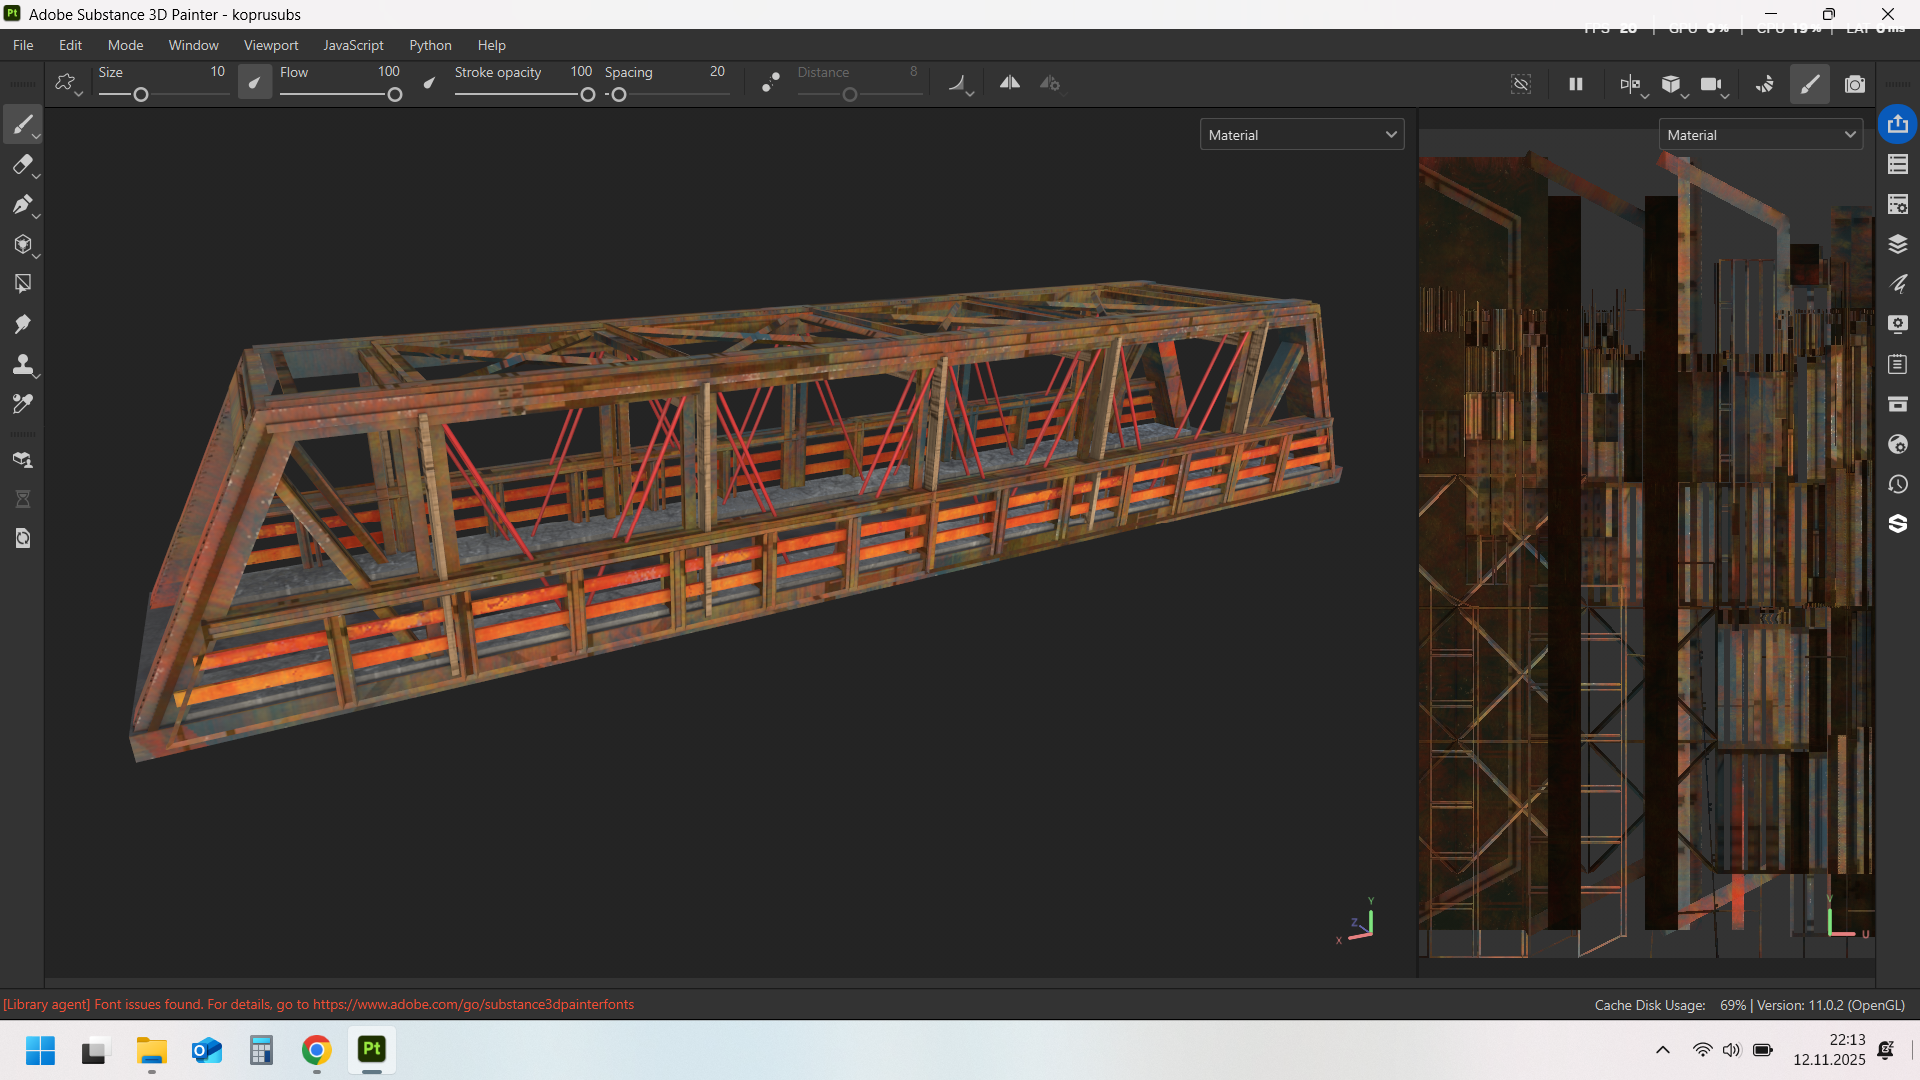Open the camera settings dropdown arrow
This screenshot has width=1920, height=1080.
1726,96
